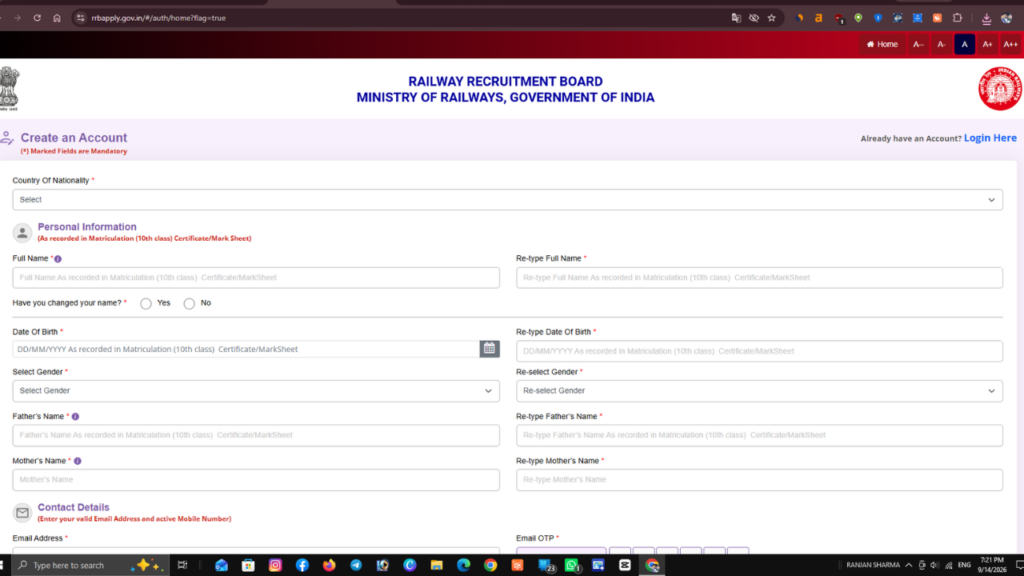Click the crossed-eye tracking protection icon
This screenshot has height=576, width=1024.
[754, 18]
